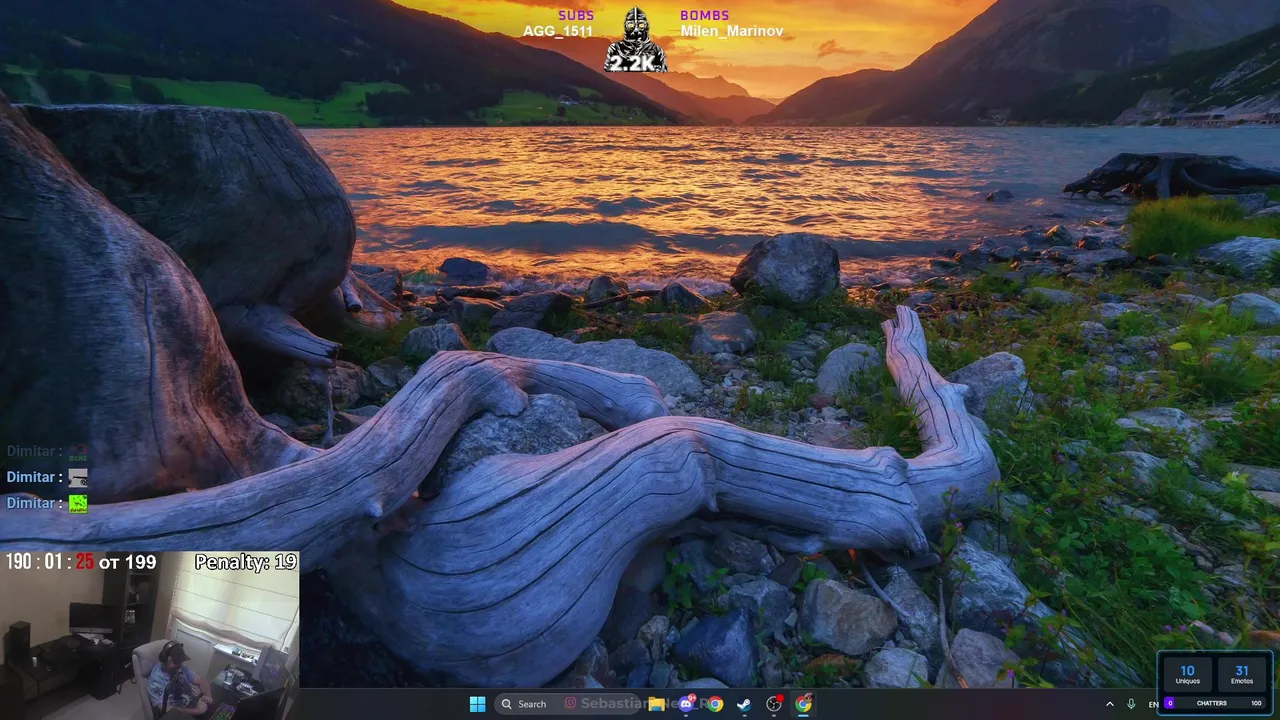The width and height of the screenshot is (1280, 720).
Task: Click the CHATTERS progress bar
Action: coord(1215,703)
